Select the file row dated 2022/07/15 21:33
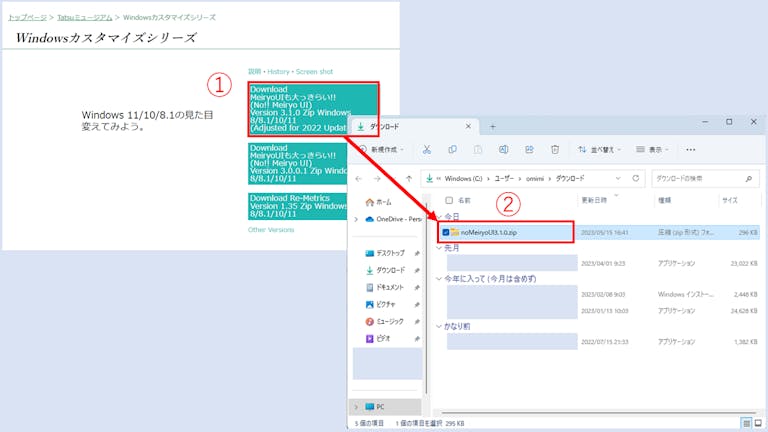 [x=602, y=342]
